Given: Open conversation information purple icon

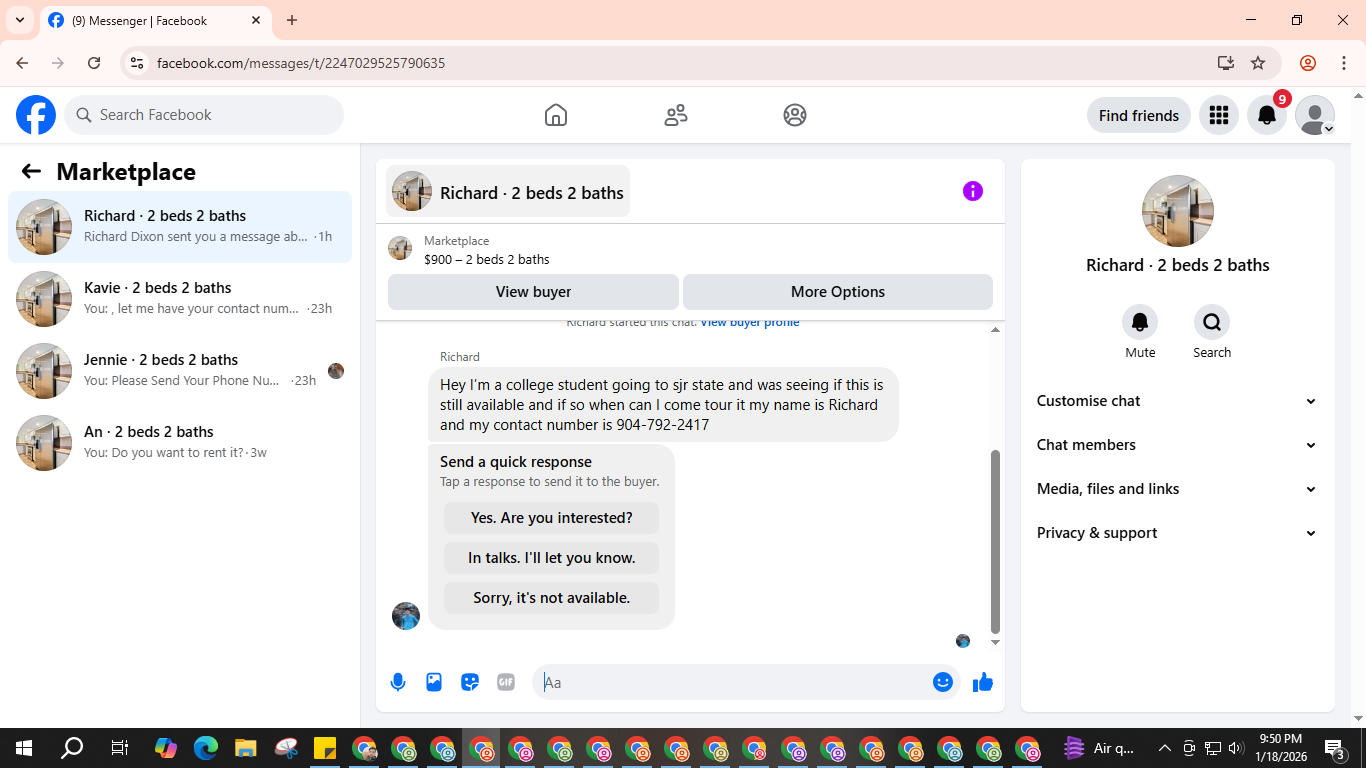Looking at the screenshot, I should click(x=972, y=191).
